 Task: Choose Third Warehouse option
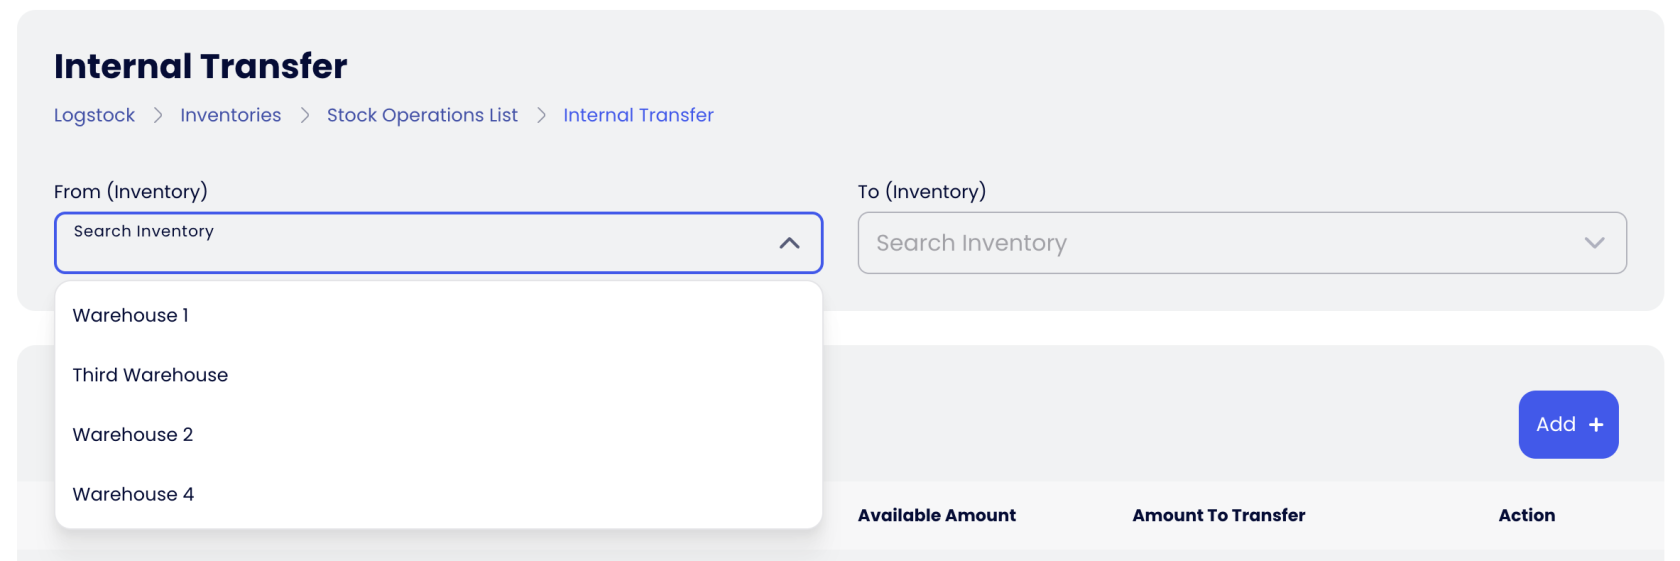(x=150, y=375)
